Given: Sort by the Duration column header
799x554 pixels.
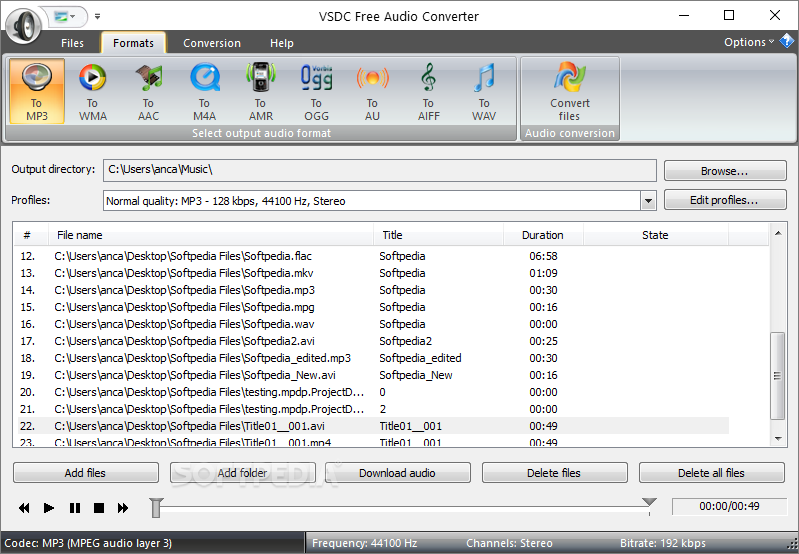Looking at the screenshot, I should [x=543, y=235].
